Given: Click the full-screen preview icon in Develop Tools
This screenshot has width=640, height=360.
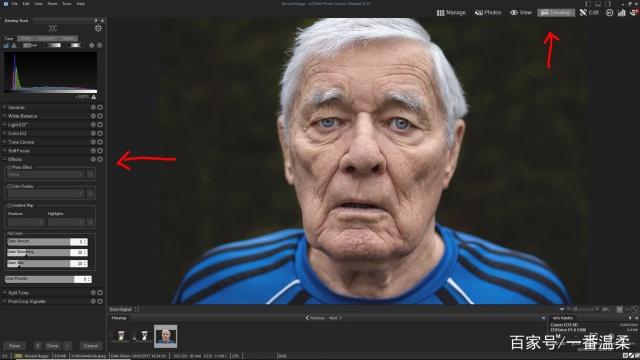Looking at the screenshot, I should 53,28.
